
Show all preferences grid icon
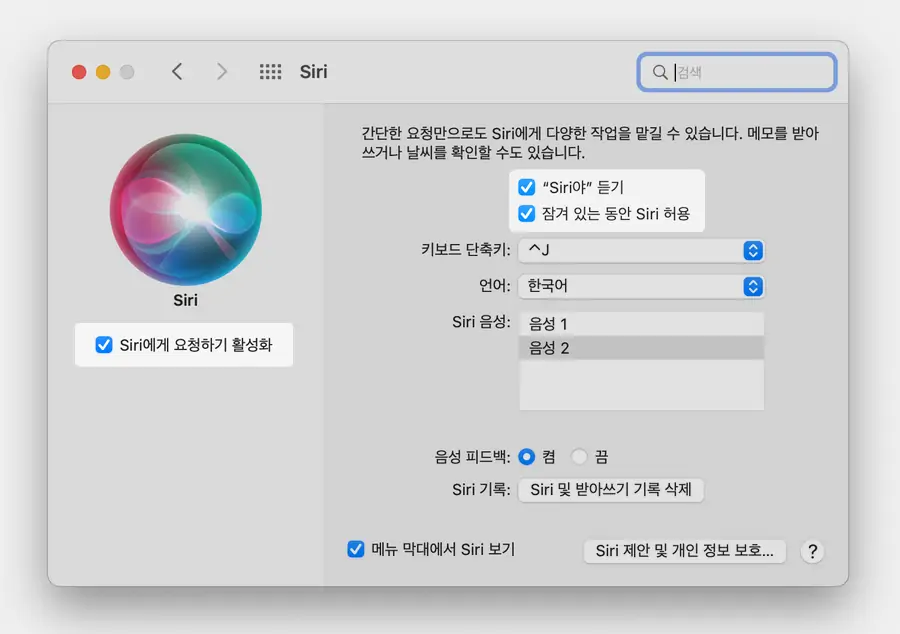coord(270,72)
